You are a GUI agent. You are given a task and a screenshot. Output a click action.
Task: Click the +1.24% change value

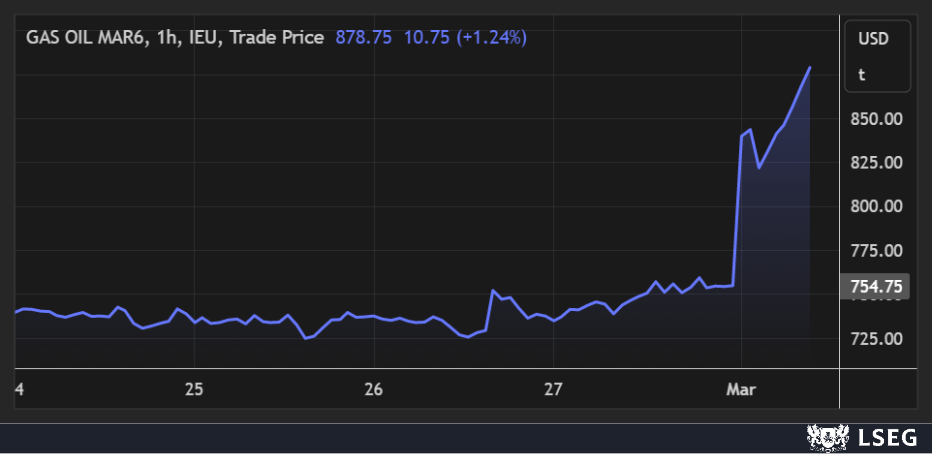tap(491, 37)
